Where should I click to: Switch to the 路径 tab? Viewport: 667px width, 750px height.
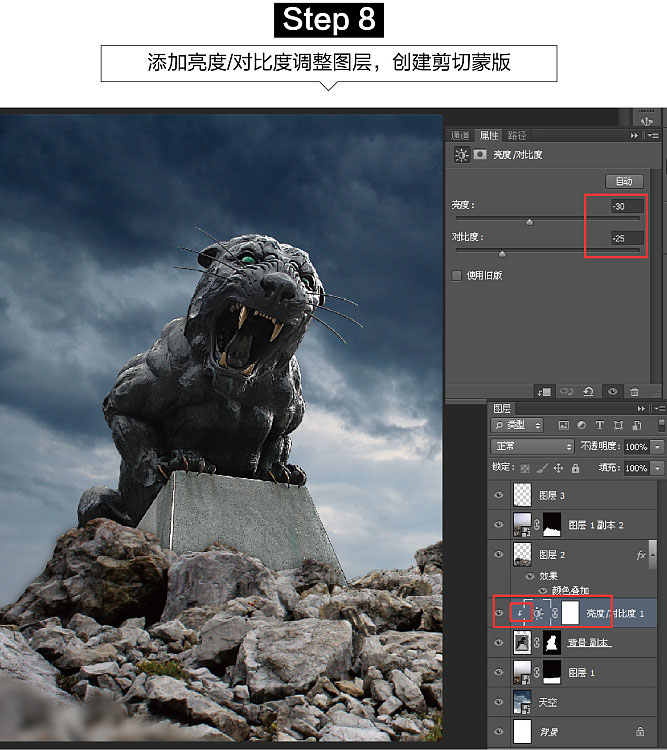click(517, 135)
